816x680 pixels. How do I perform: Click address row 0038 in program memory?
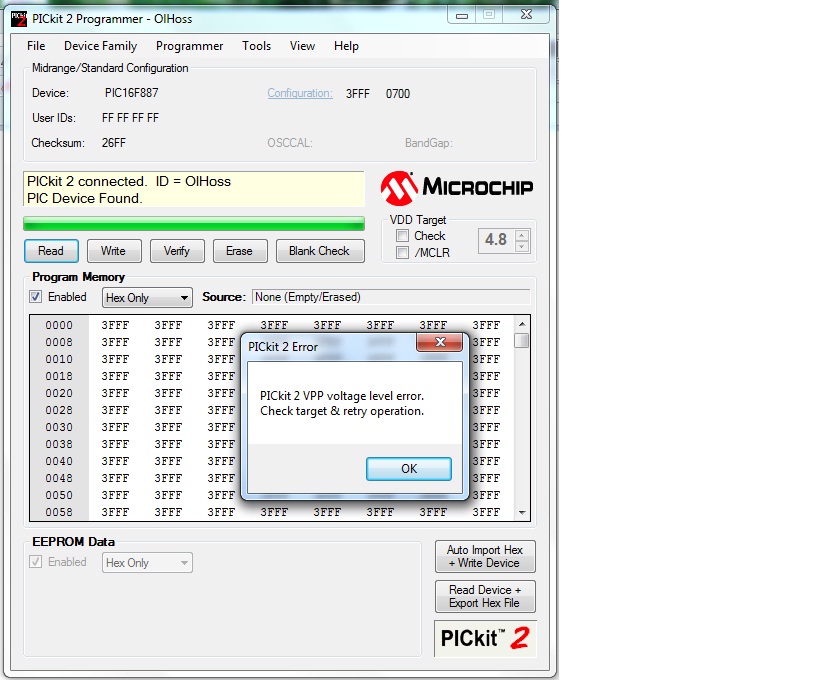[x=59, y=444]
